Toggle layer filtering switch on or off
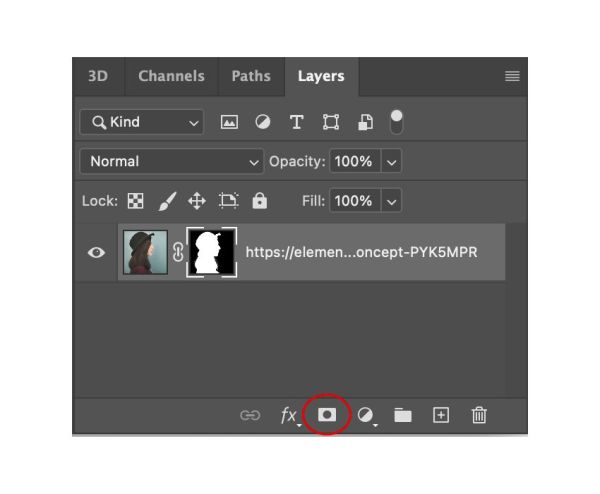 pos(396,122)
